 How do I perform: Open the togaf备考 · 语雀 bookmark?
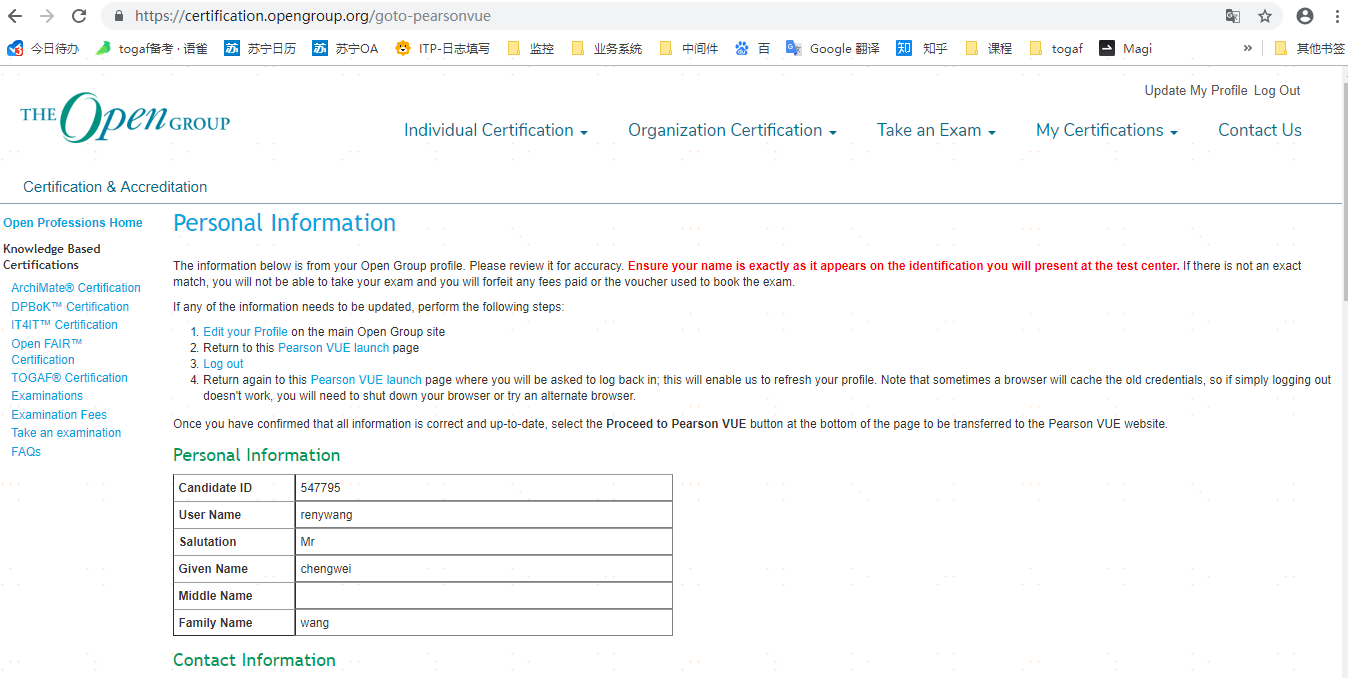tap(152, 48)
